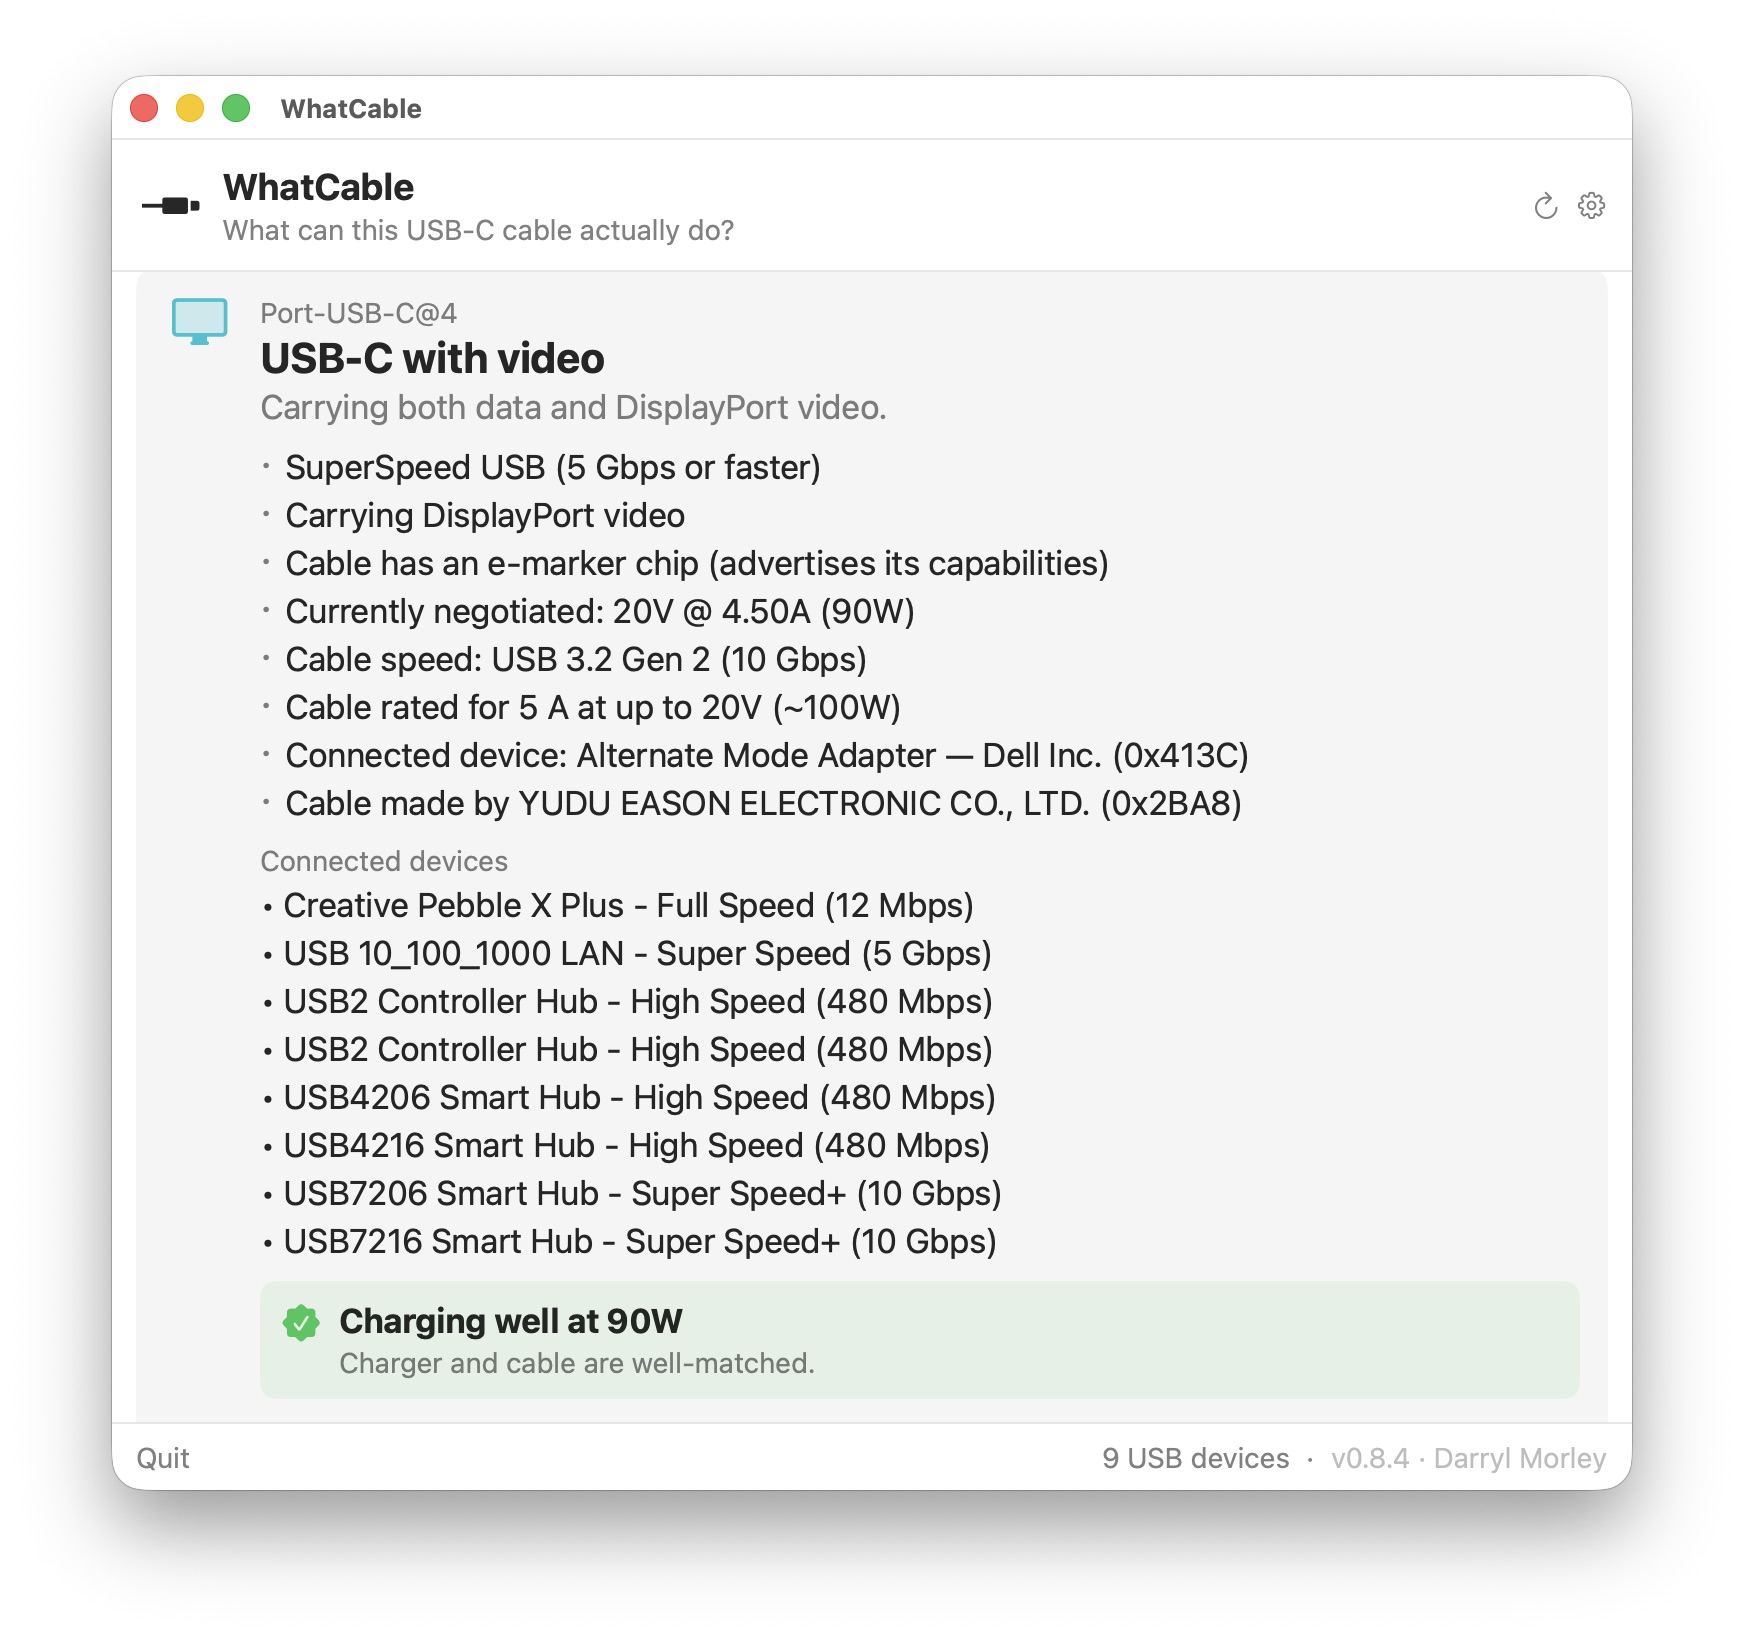Click the 'v0.8.4 · Darryl Morley' credit
This screenshot has width=1744, height=1638.
1469,1458
